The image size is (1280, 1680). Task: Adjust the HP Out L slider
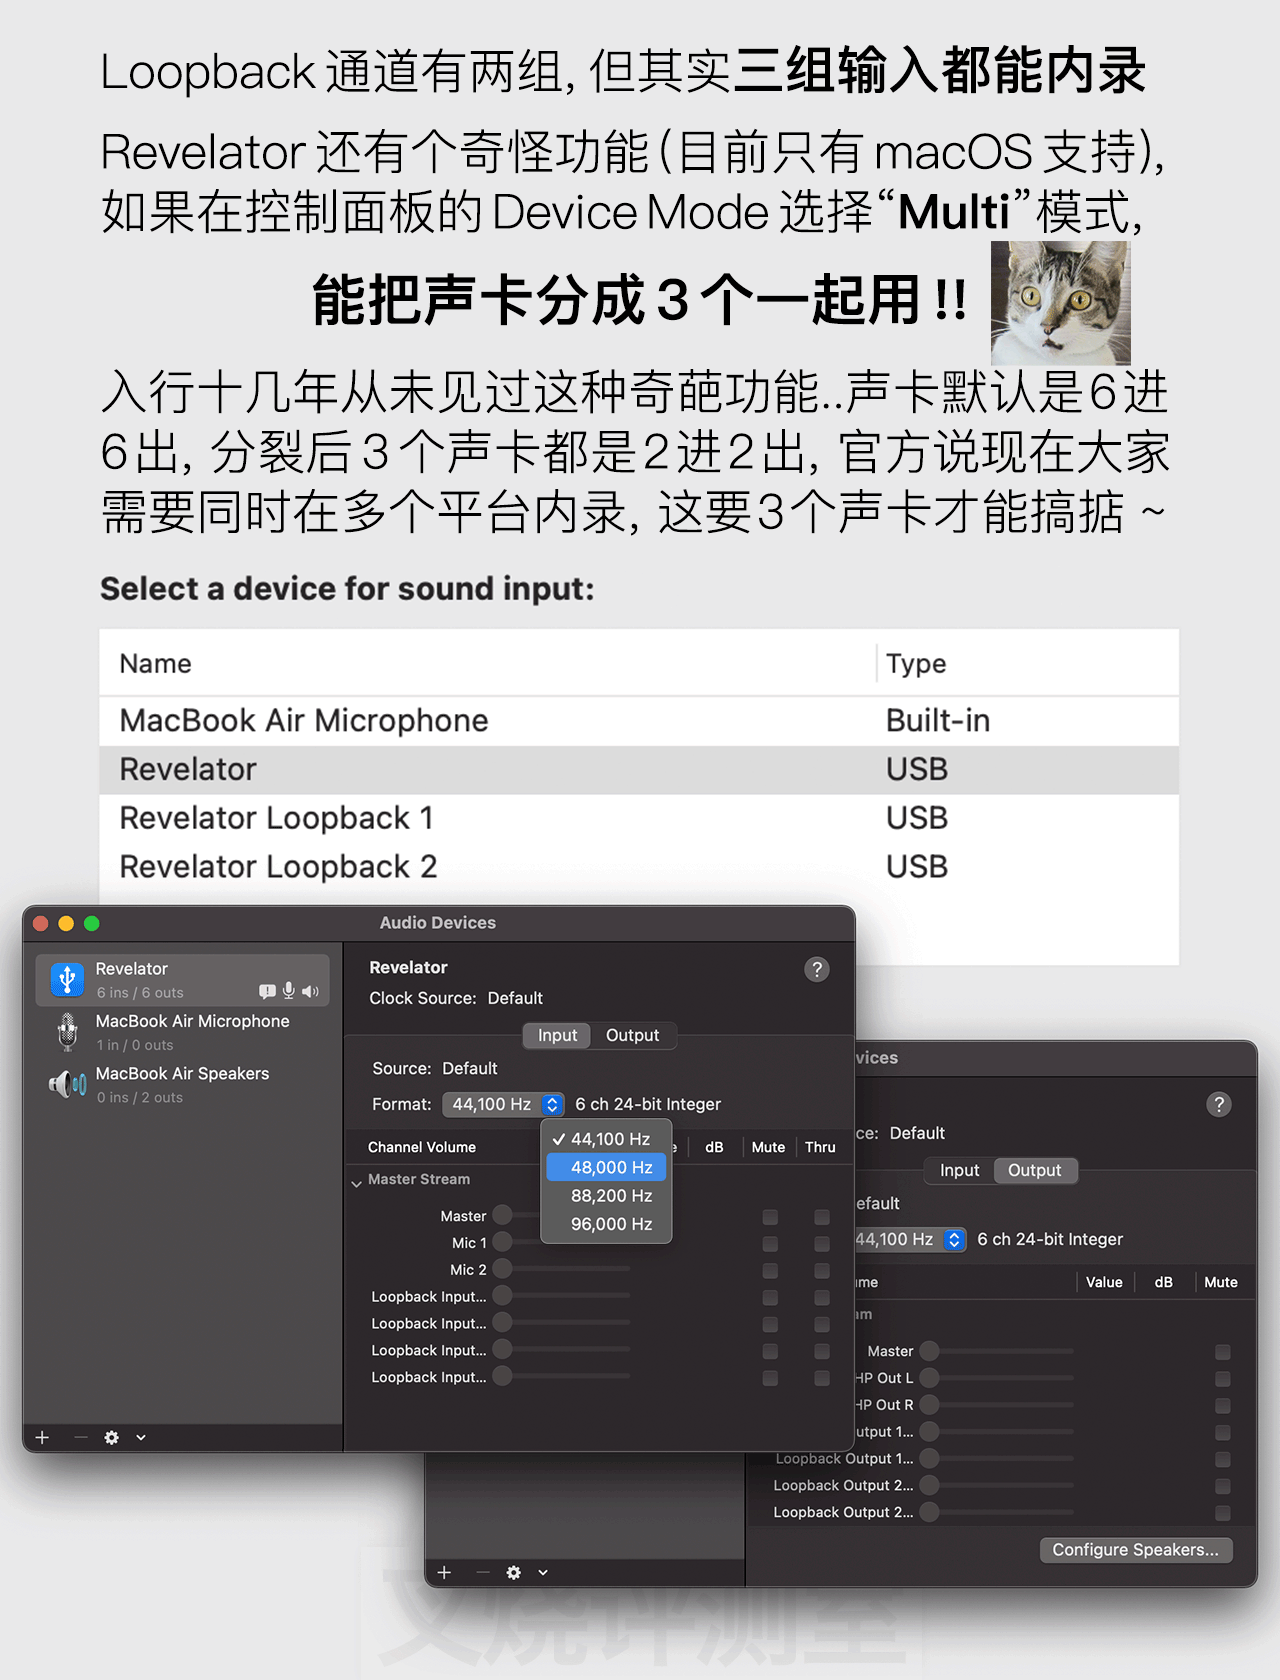click(997, 1377)
